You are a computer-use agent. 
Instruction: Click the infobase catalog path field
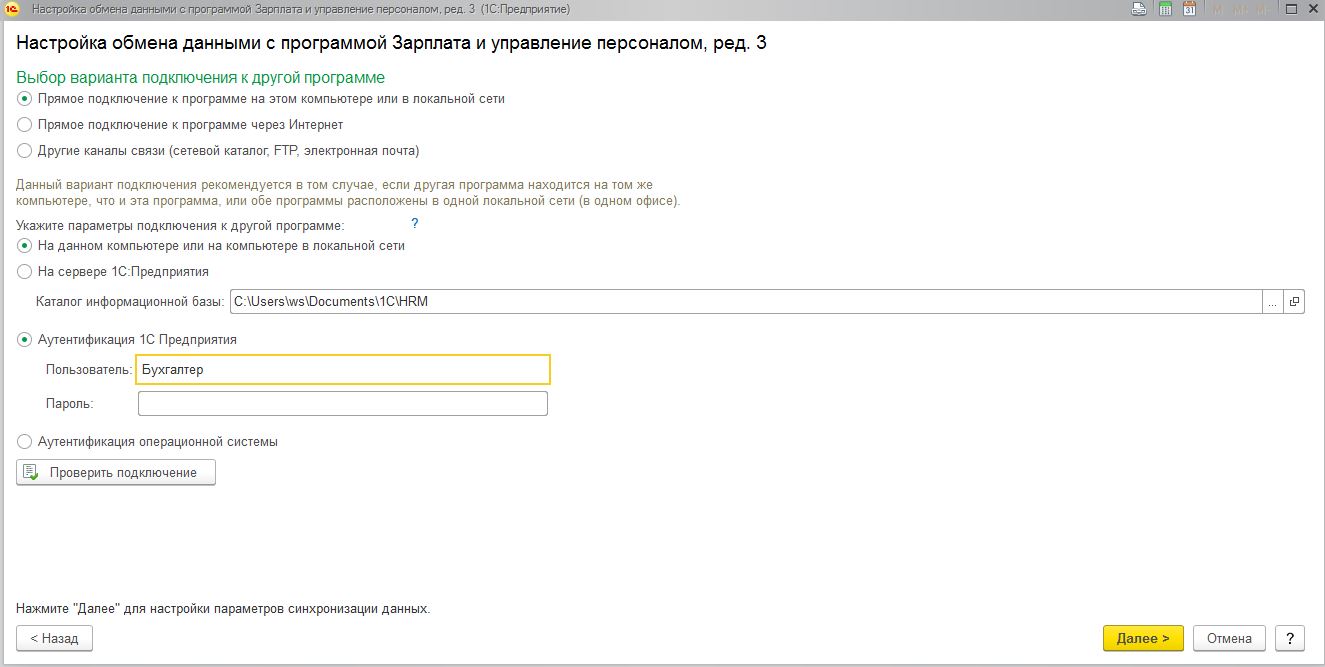745,301
